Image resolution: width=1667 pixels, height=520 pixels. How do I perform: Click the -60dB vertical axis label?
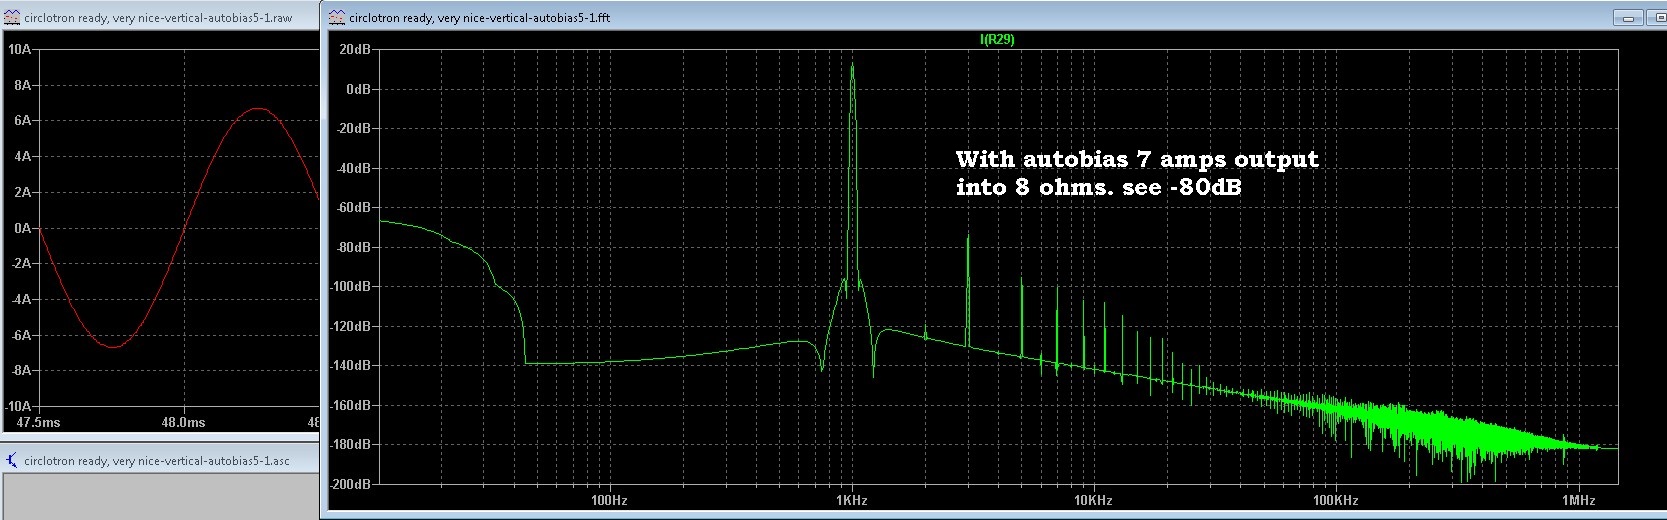[x=354, y=208]
